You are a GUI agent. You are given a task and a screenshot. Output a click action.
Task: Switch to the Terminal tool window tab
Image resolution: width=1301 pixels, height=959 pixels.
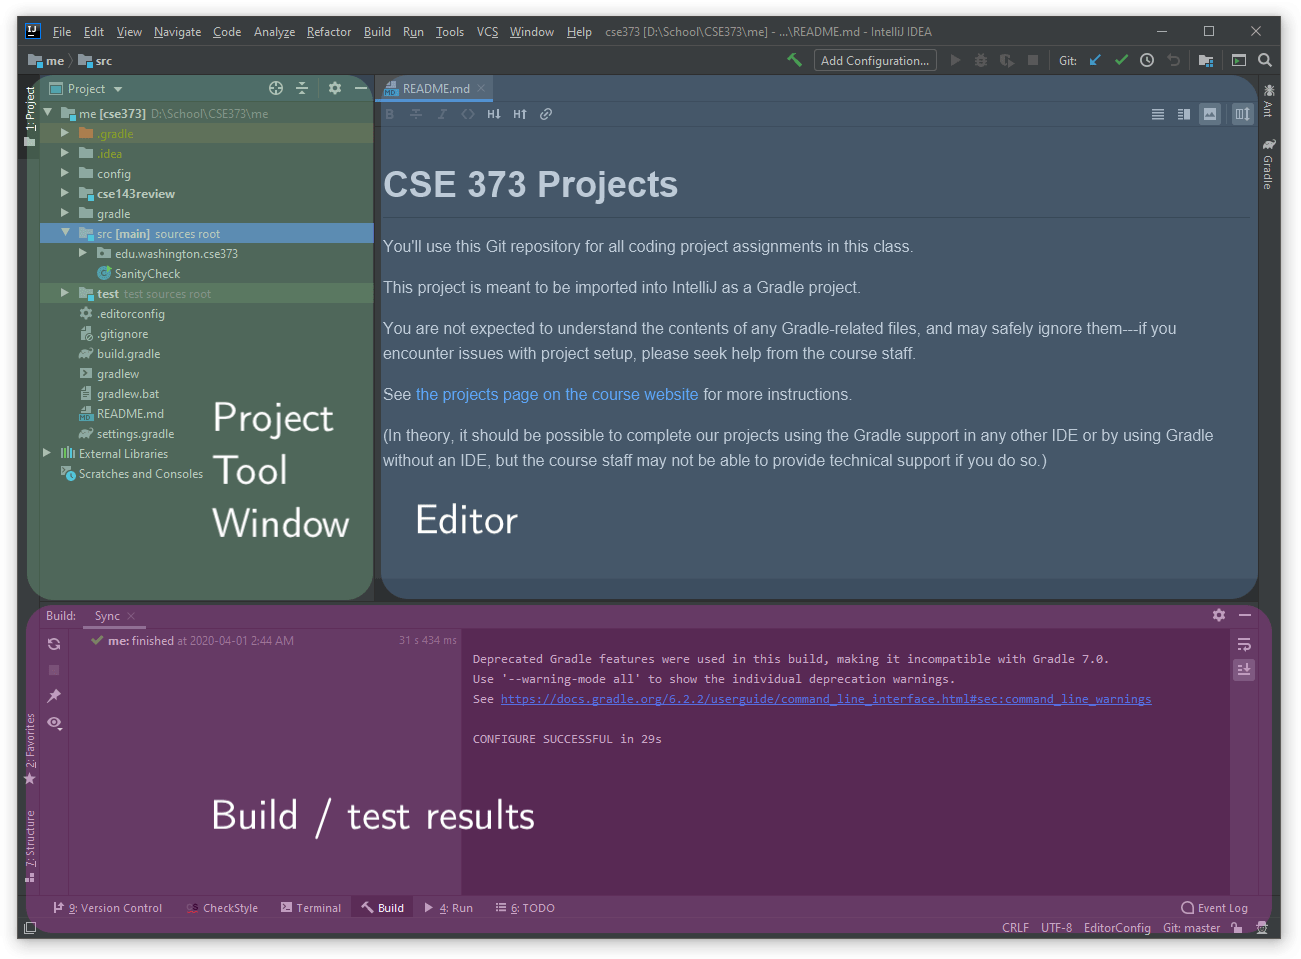(x=311, y=907)
